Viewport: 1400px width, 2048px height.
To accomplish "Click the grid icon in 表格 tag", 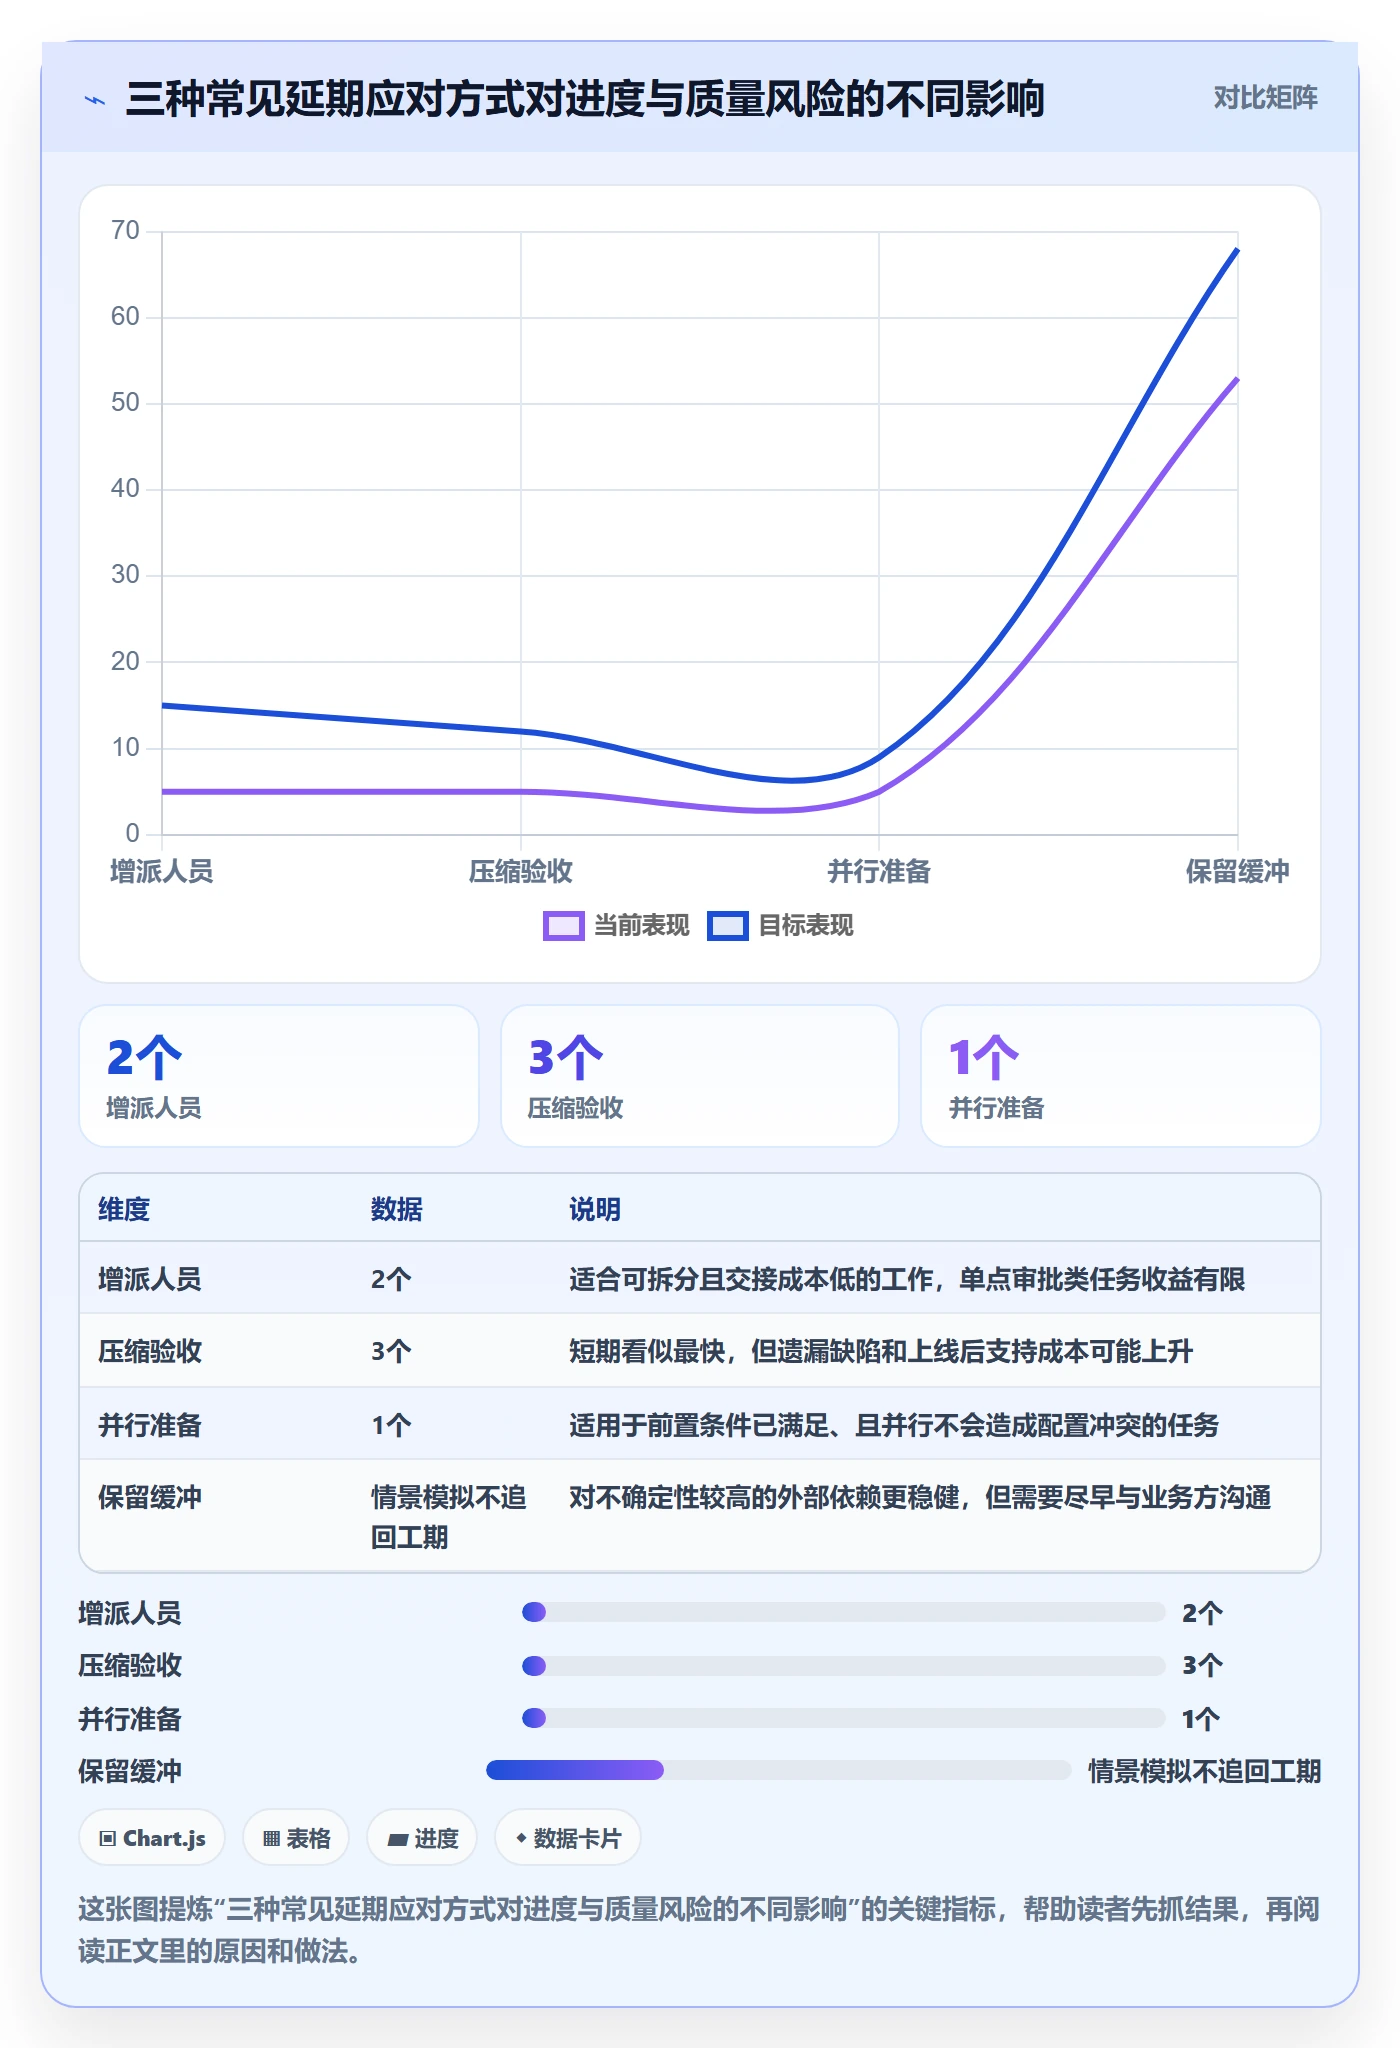I will (271, 1839).
